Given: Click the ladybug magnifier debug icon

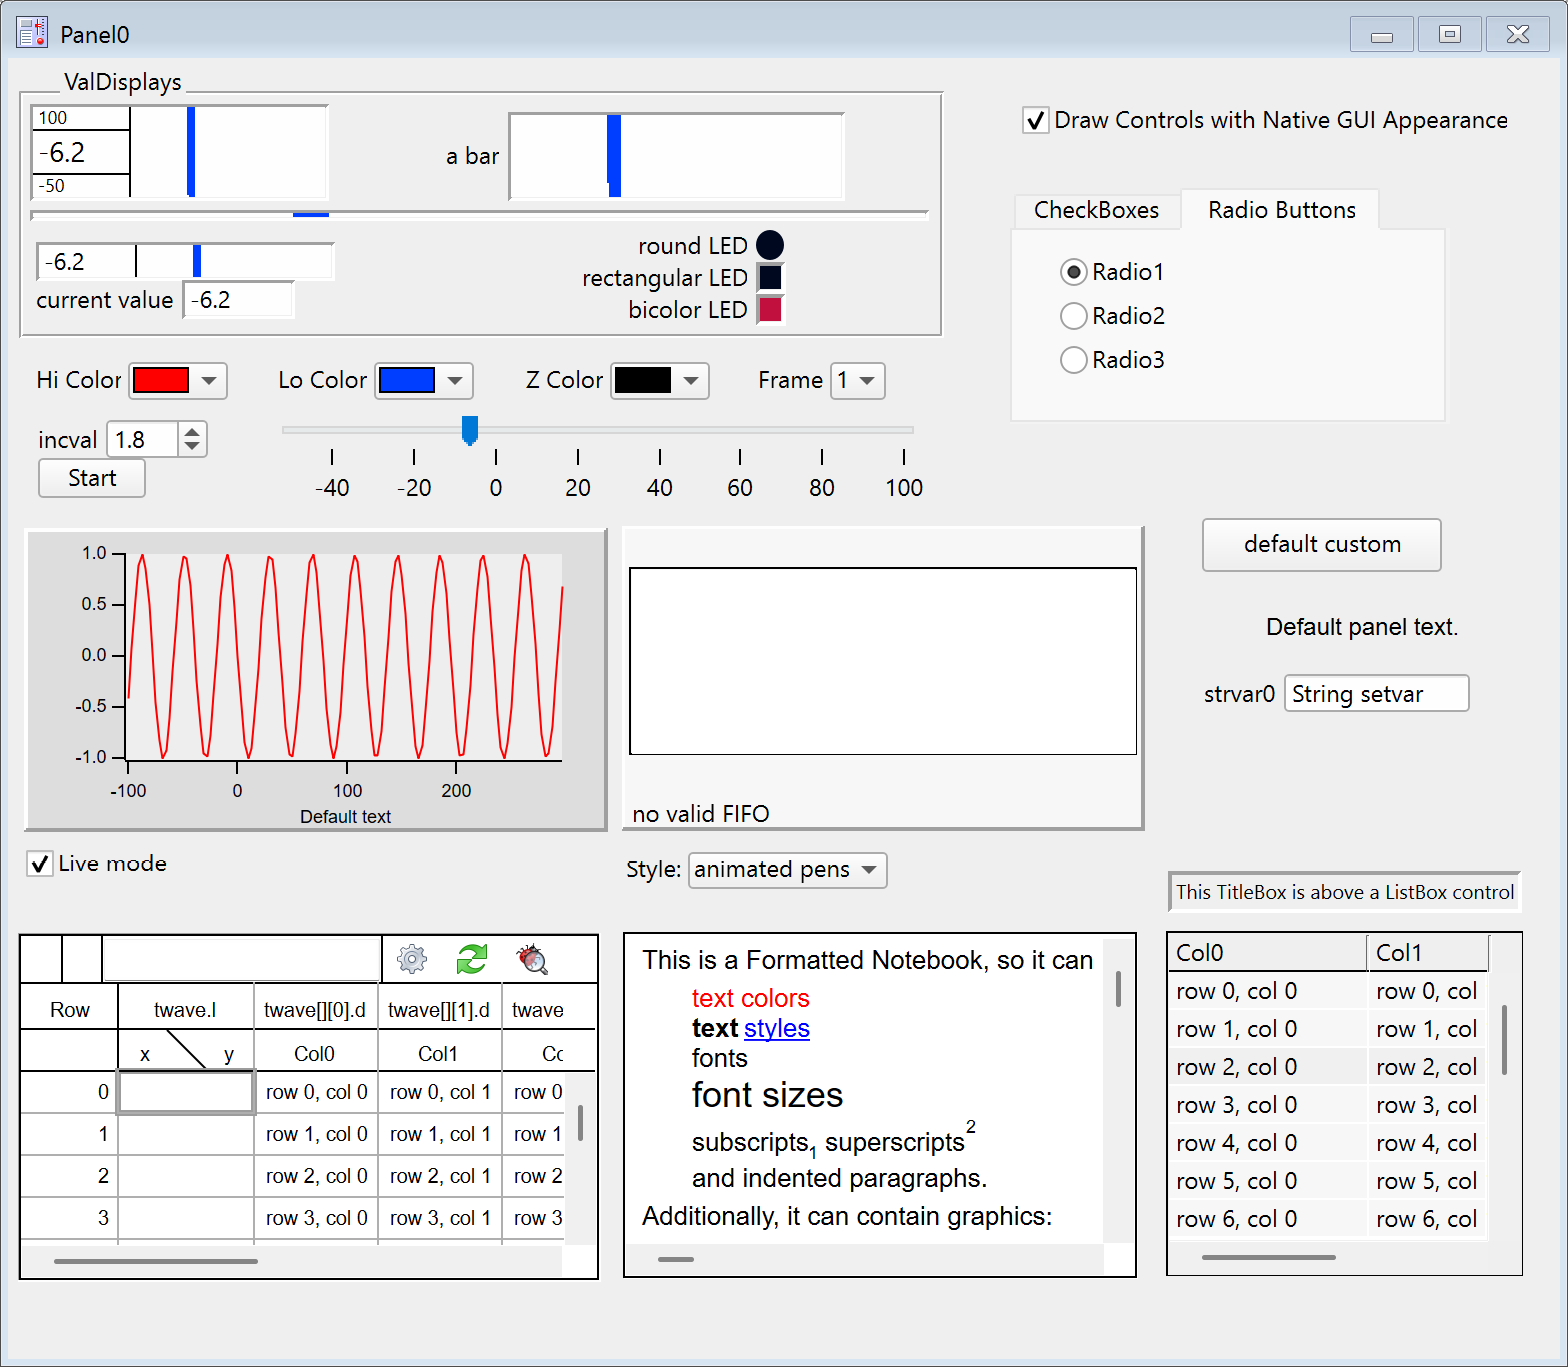Looking at the screenshot, I should [532, 959].
